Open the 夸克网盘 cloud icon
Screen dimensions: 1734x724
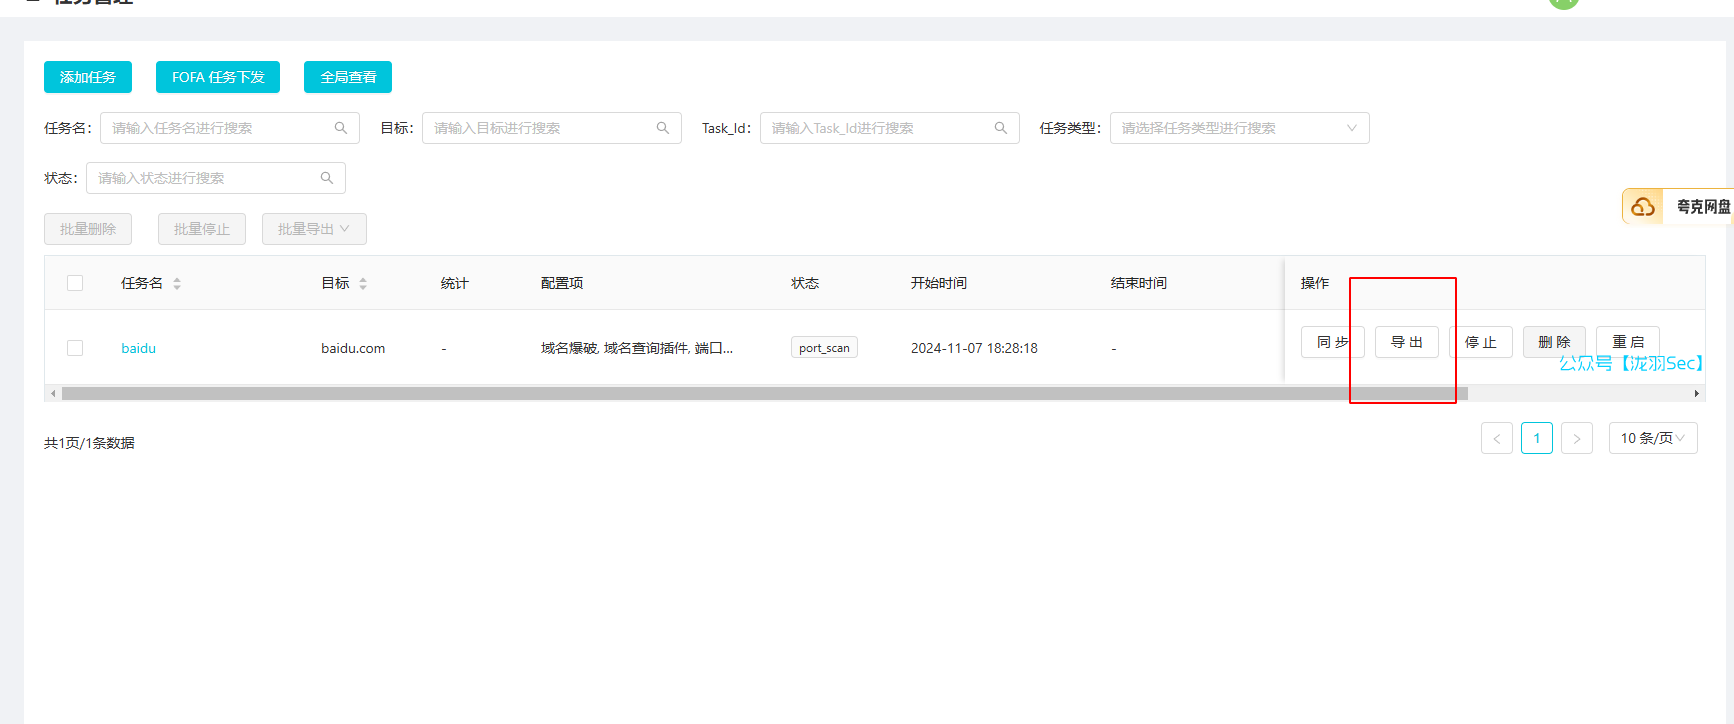(x=1642, y=207)
